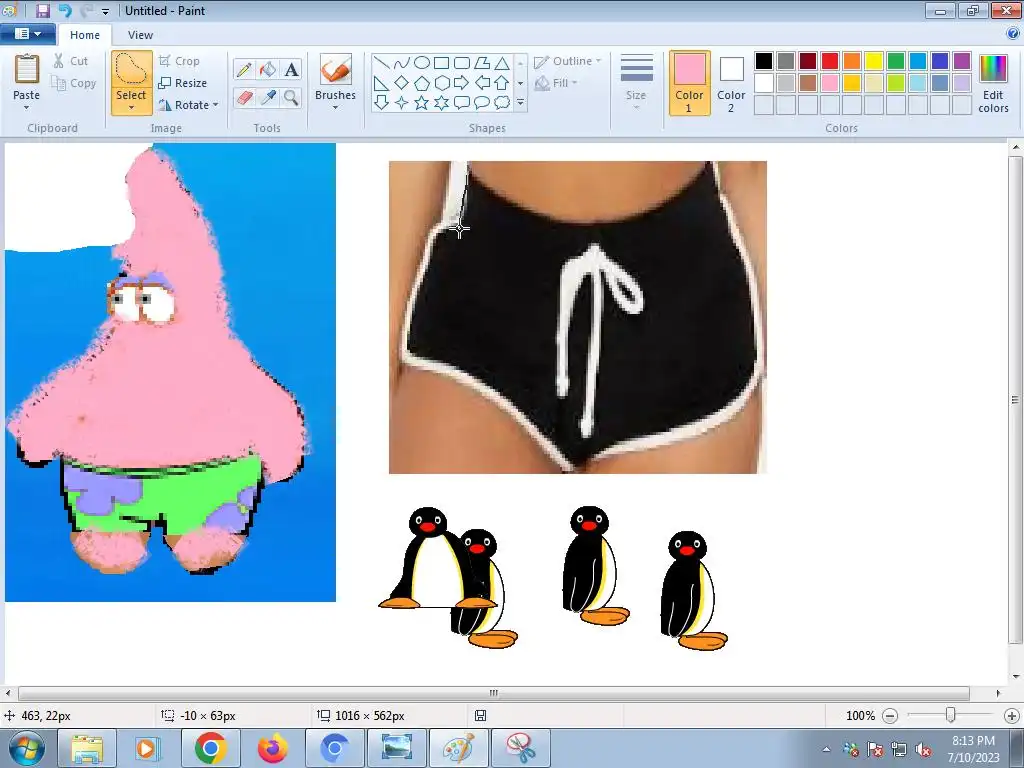The width and height of the screenshot is (1024, 768).
Task: Open Firefox from the taskbar
Action: coord(272,748)
